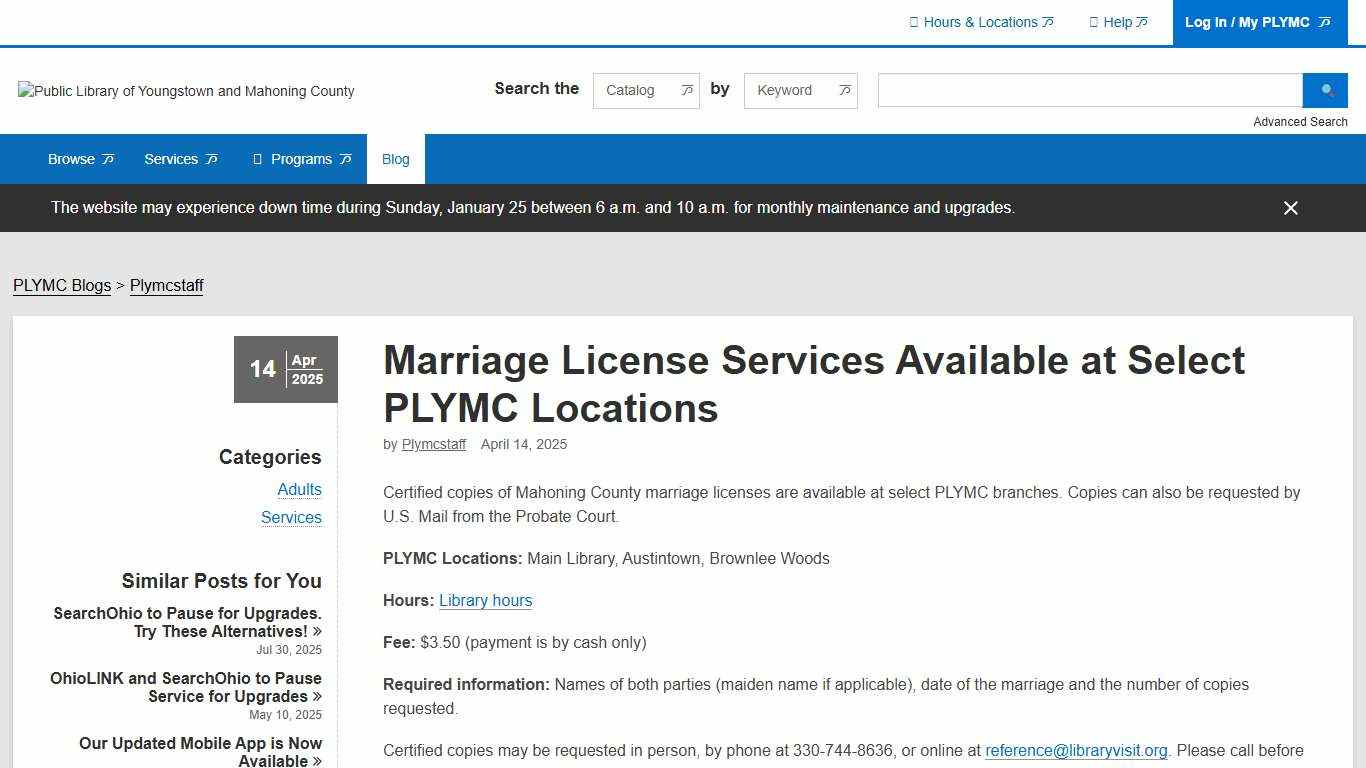Click the location pin icon beside Hours & Locations
The width and height of the screenshot is (1366, 768).
pyautogui.click(x=914, y=22)
